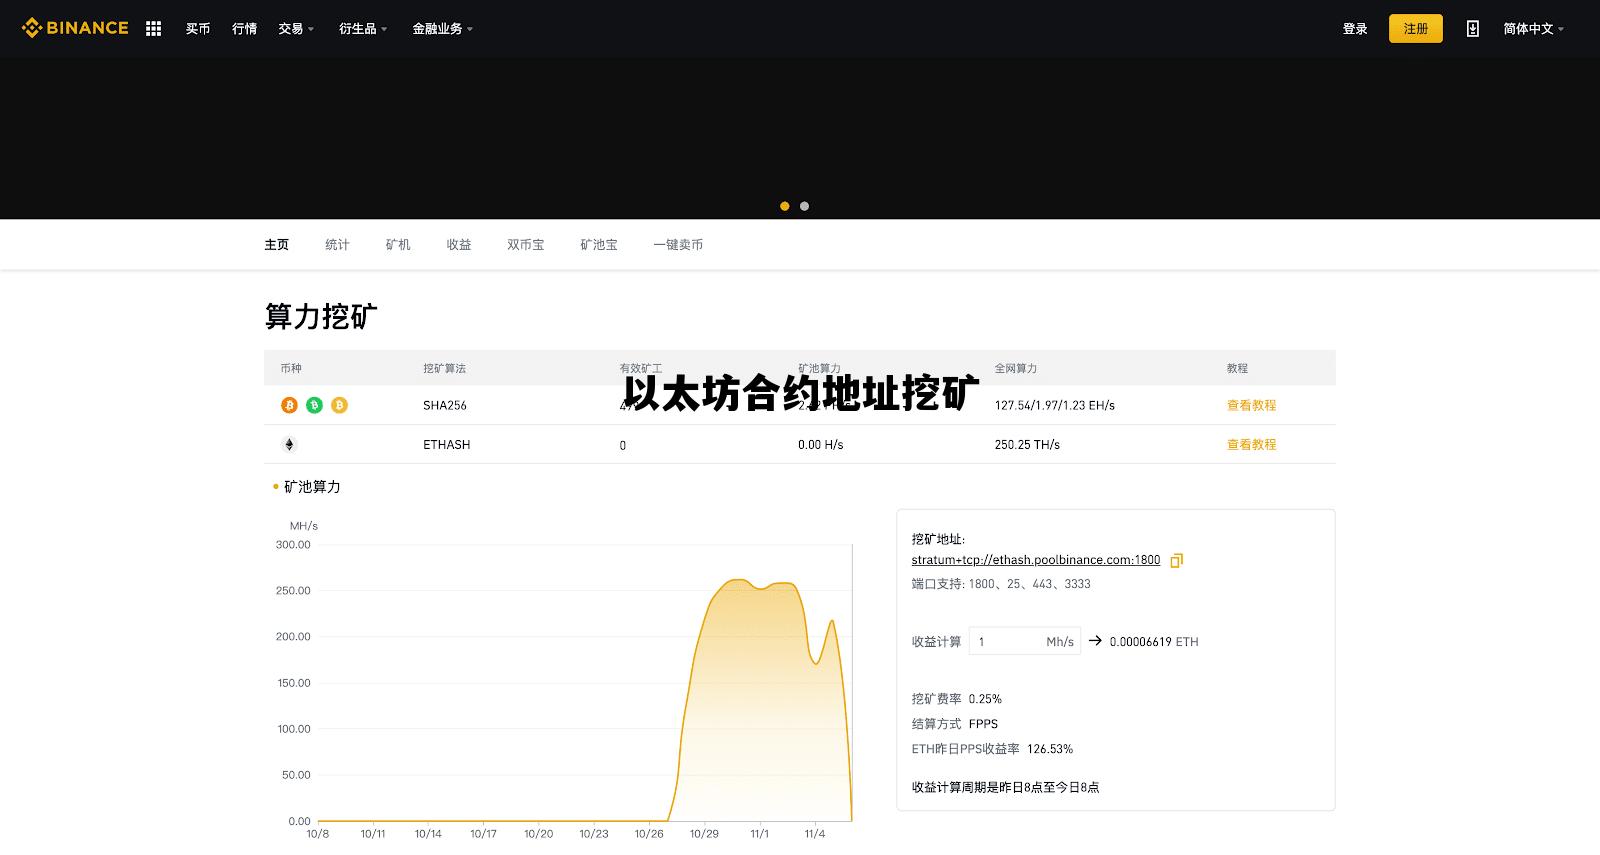Click the 收益计算 Mh/s input field
Image resolution: width=1600 pixels, height=855 pixels.
click(x=1025, y=642)
